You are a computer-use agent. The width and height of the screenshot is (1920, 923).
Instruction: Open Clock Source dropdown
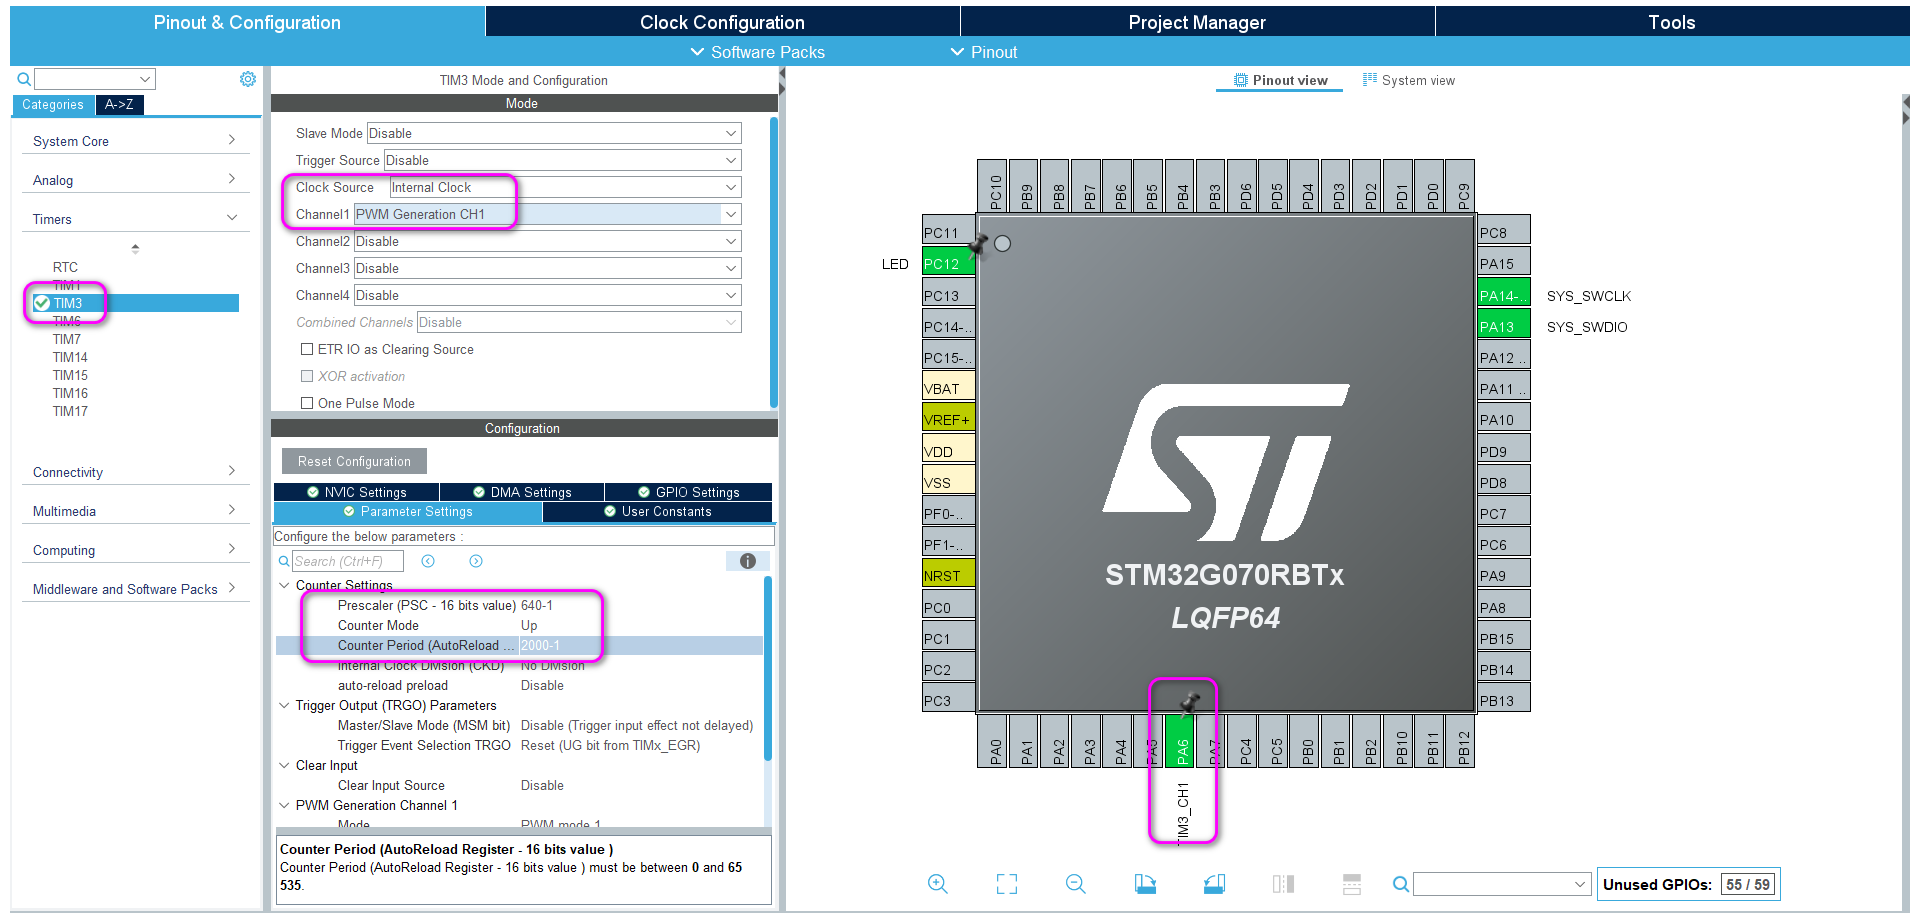point(565,187)
